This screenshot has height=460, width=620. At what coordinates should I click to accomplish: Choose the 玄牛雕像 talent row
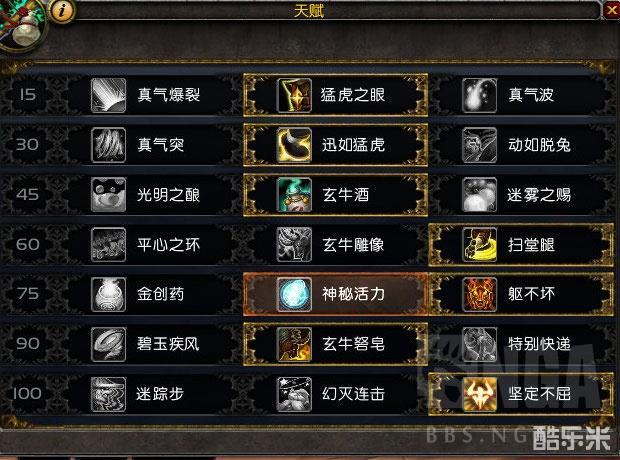[x=335, y=244]
